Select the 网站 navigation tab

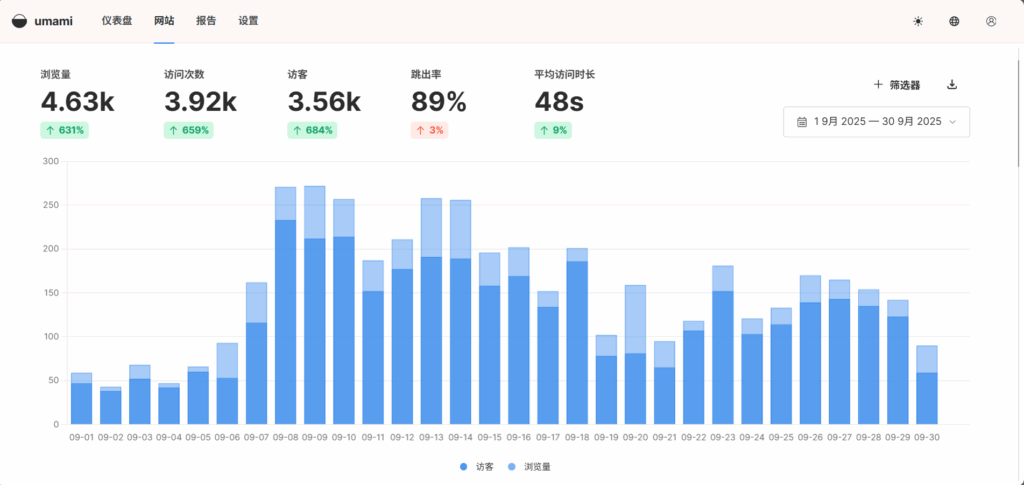tap(164, 21)
